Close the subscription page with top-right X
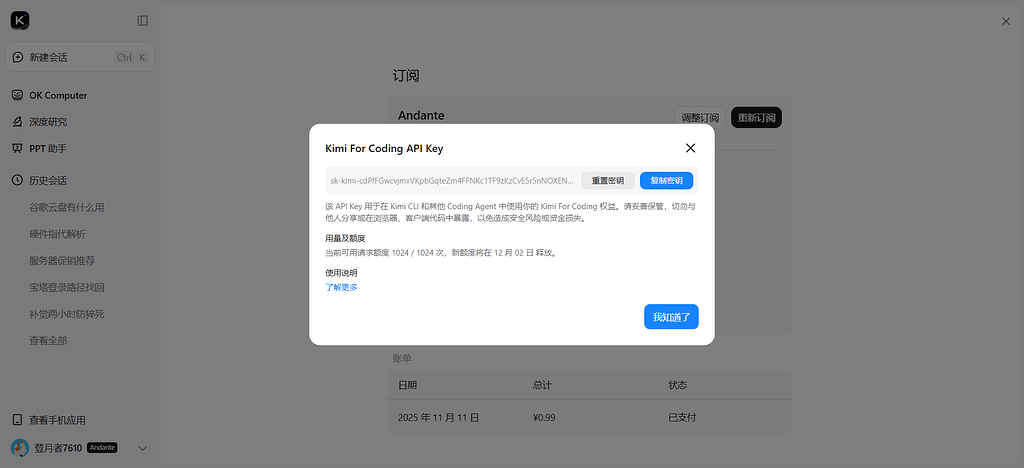Viewport: 1024px width, 468px height. [x=1006, y=22]
